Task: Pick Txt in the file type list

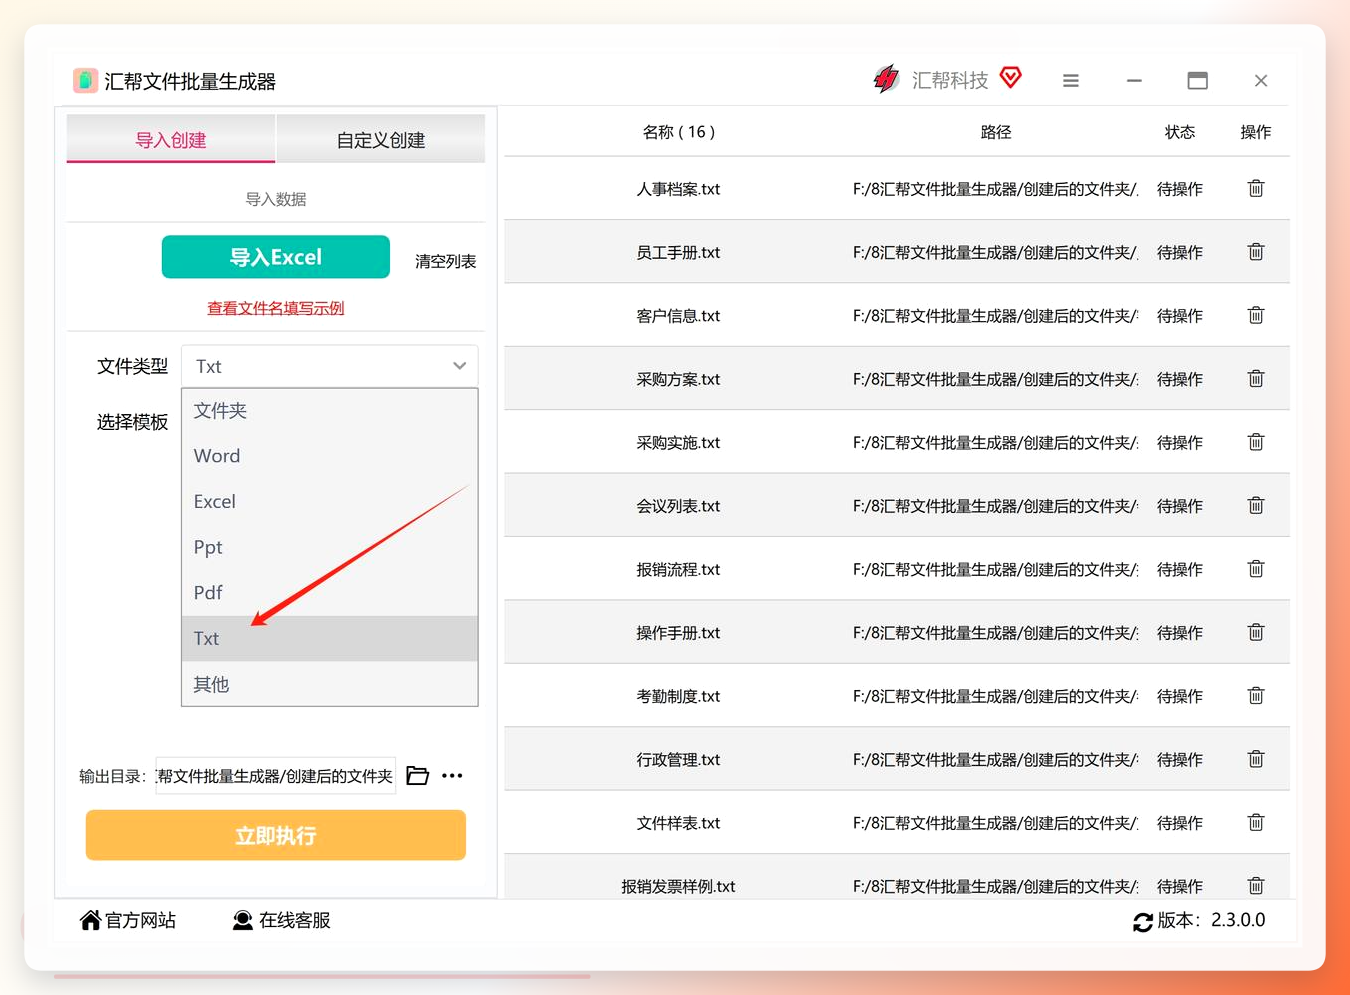Action: [x=330, y=639]
